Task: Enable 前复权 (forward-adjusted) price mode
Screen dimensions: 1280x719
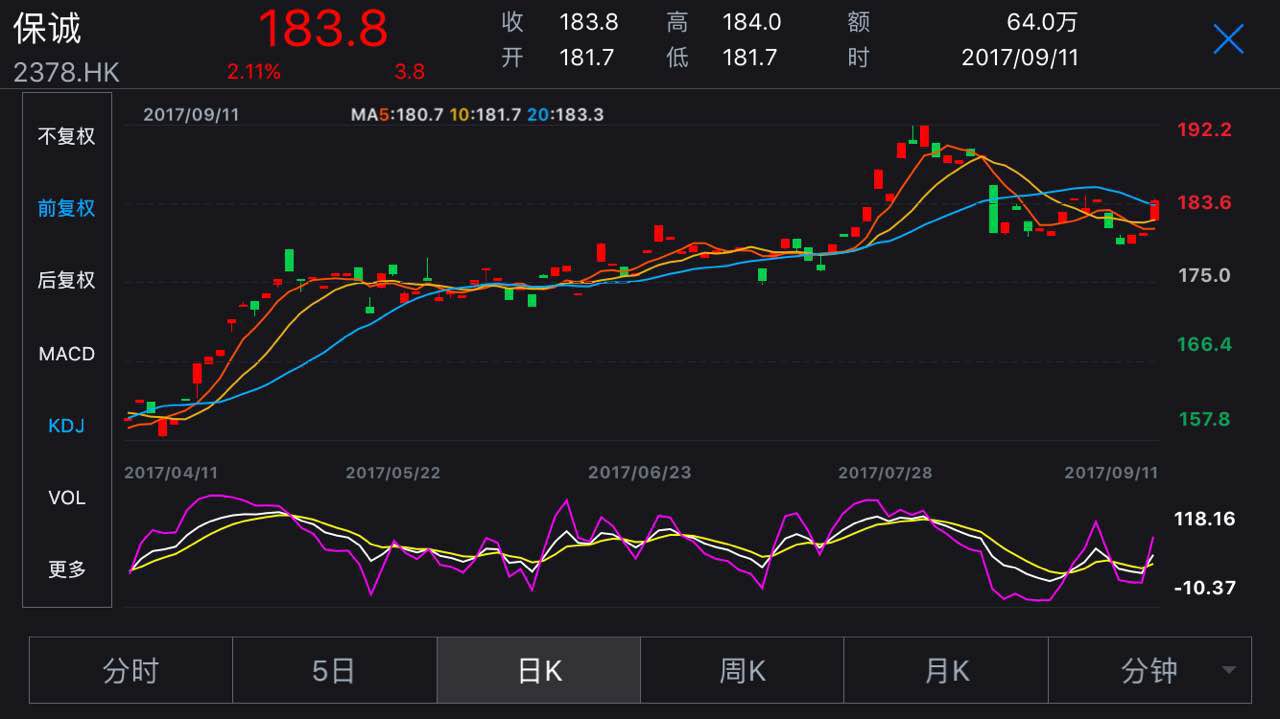Action: [66, 209]
